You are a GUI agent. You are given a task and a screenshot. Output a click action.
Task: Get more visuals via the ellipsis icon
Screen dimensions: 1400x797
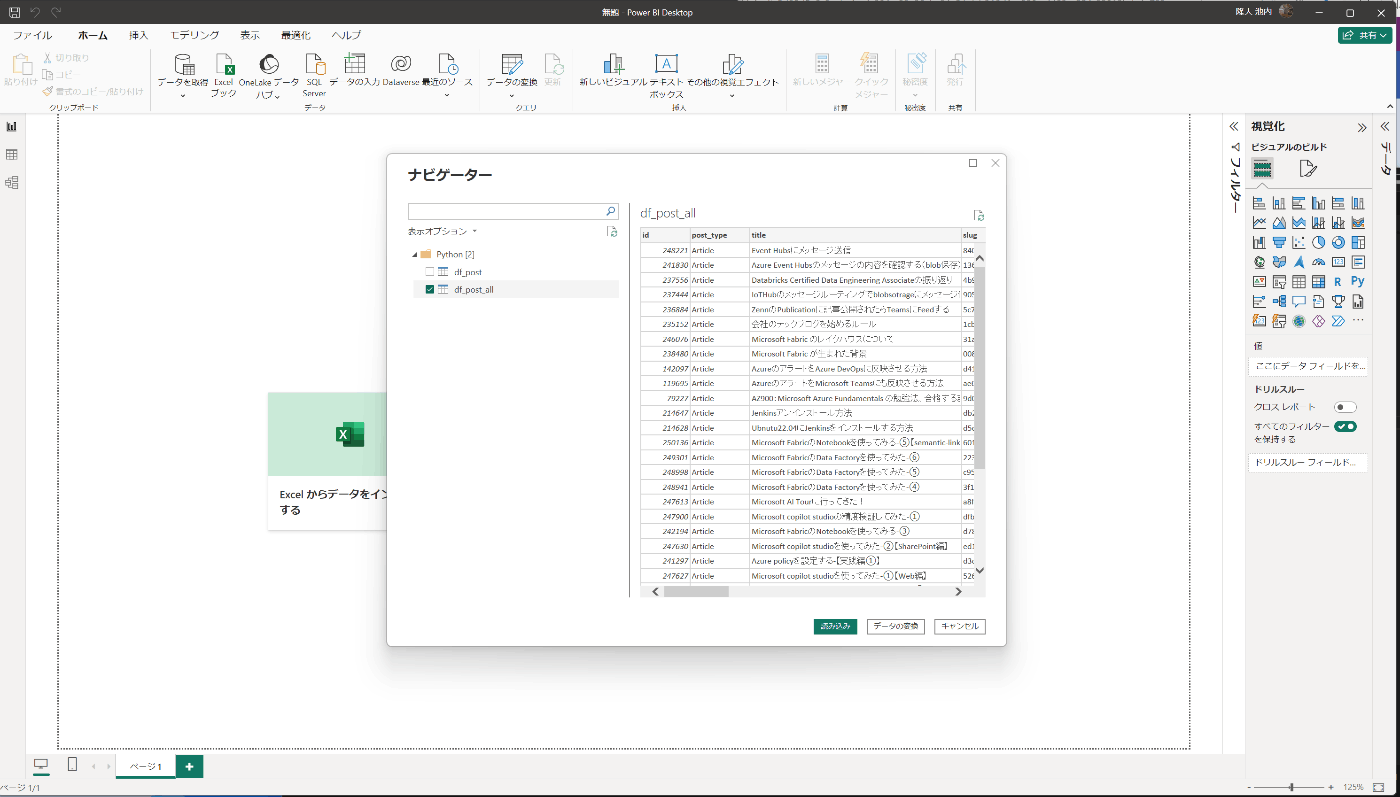click(x=1357, y=321)
